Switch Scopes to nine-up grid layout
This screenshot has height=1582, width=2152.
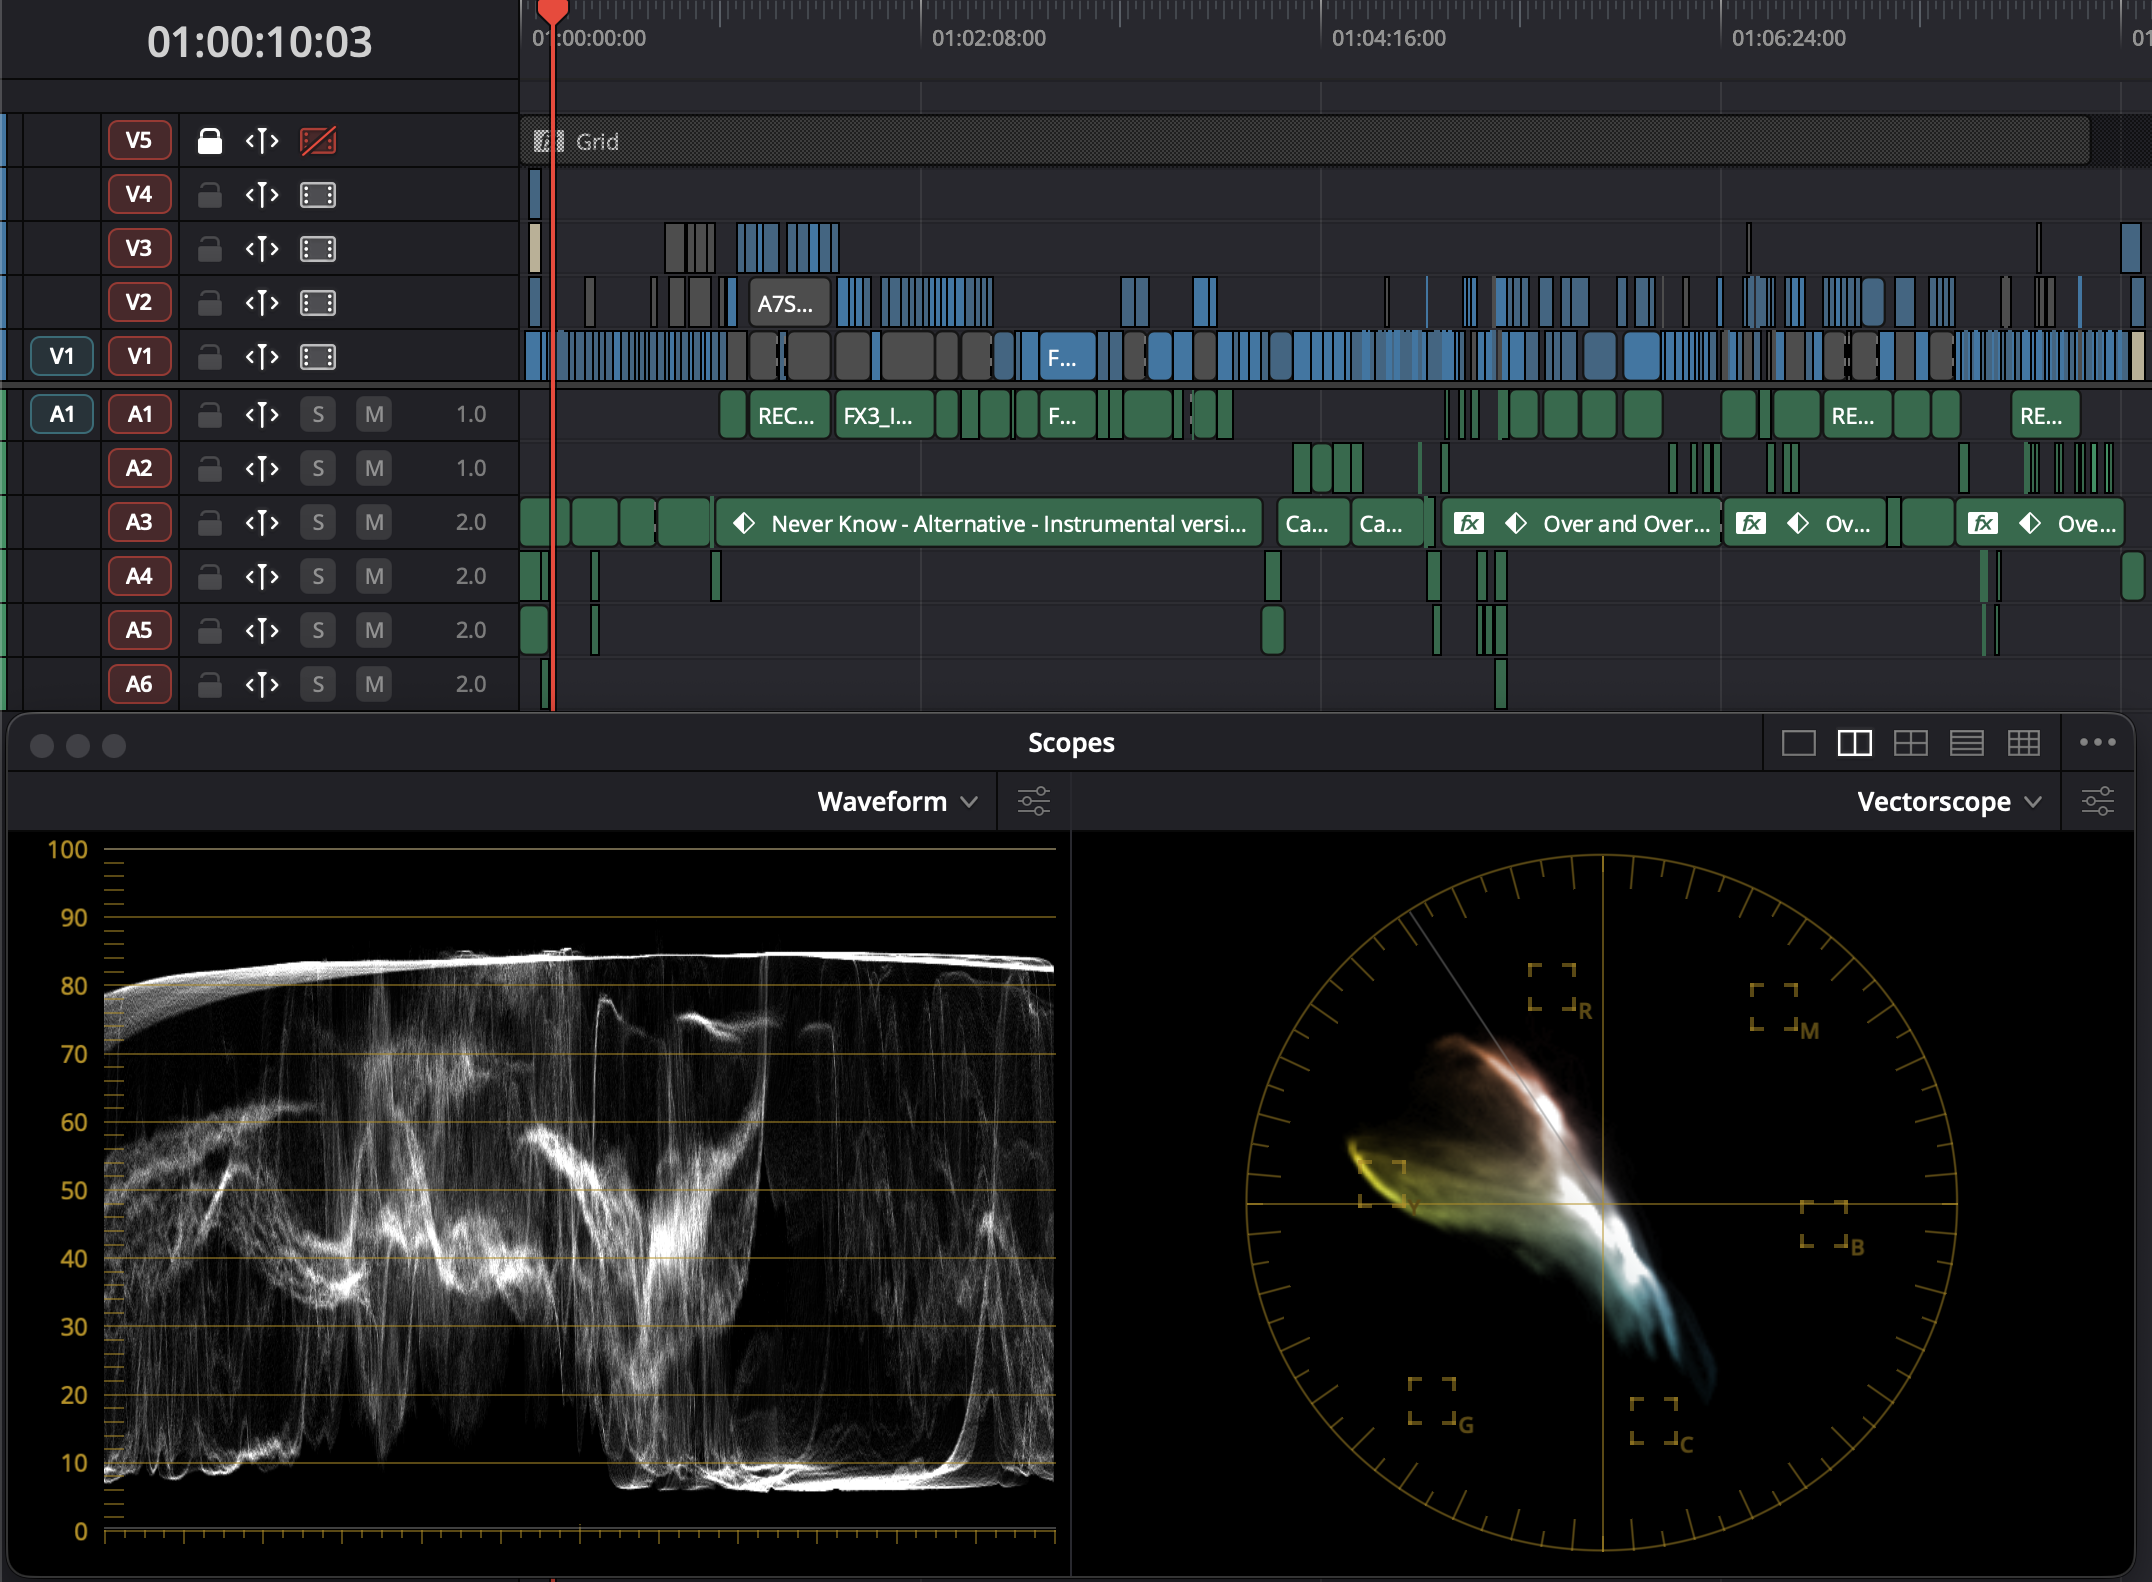(x=2024, y=743)
